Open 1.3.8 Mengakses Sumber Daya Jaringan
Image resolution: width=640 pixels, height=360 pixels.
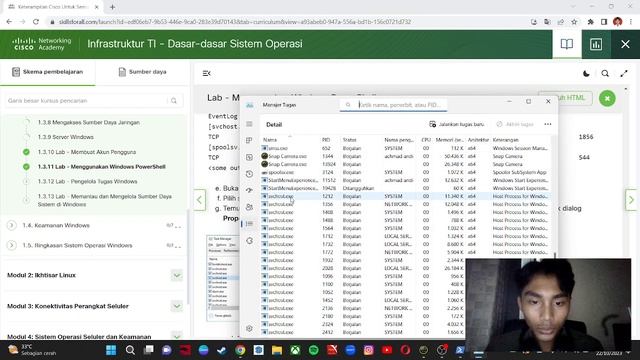(89, 122)
